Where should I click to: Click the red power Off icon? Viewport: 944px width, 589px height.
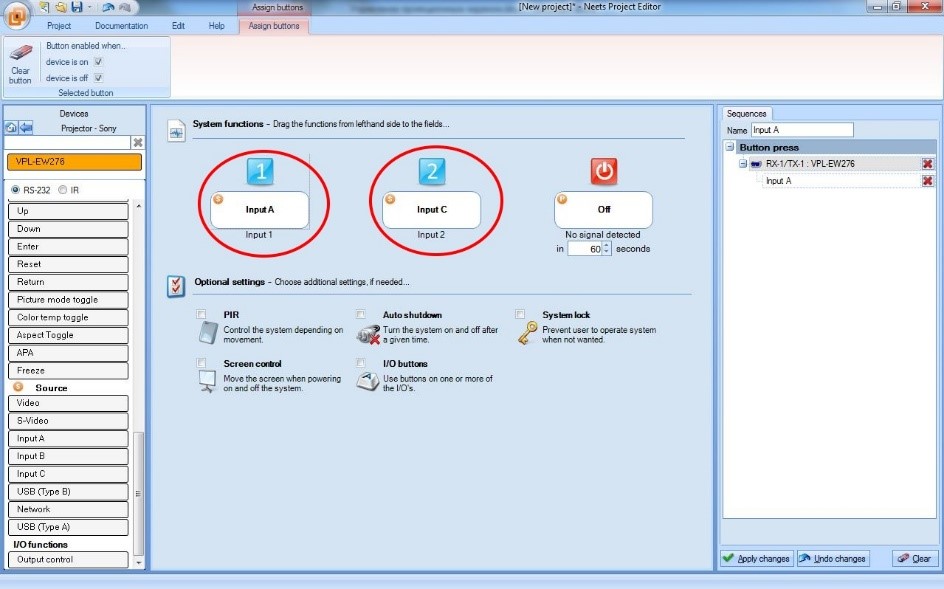[x=603, y=172]
